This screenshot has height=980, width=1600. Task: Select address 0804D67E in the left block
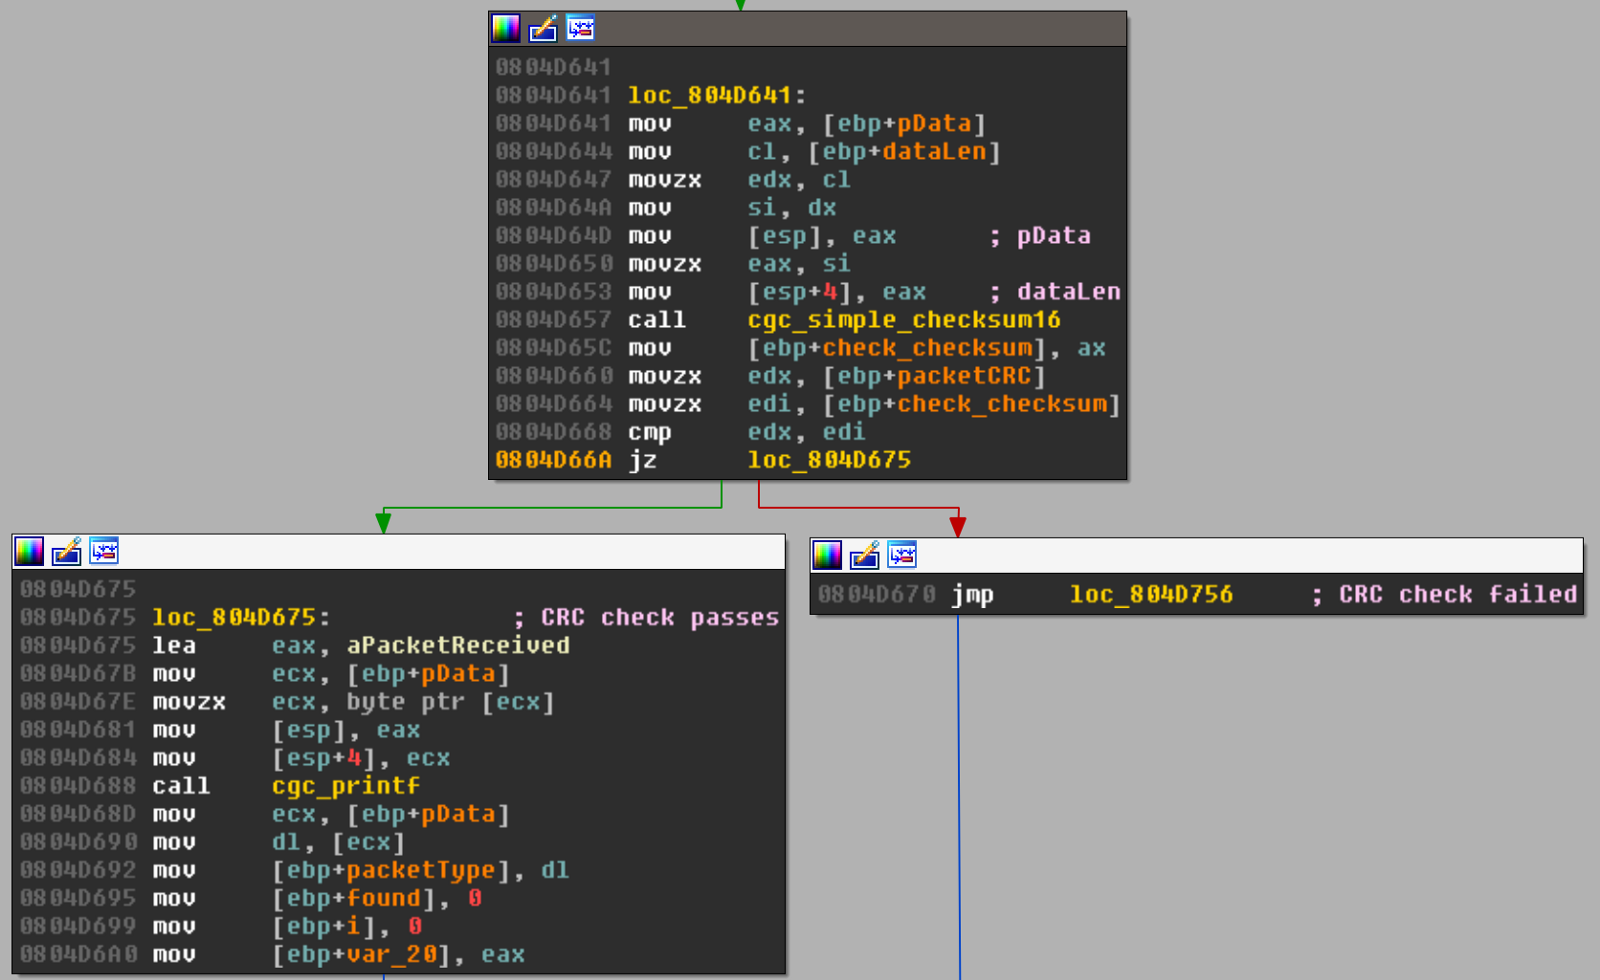point(77,702)
